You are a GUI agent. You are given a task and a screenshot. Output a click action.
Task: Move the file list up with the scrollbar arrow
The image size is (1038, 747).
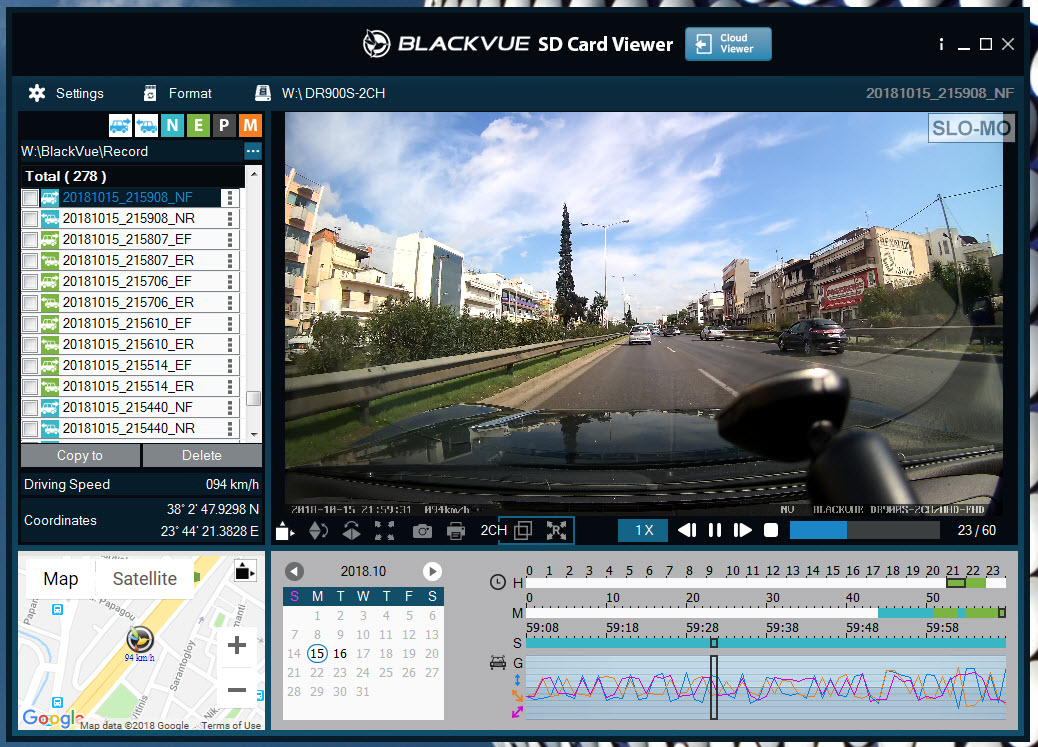(254, 174)
